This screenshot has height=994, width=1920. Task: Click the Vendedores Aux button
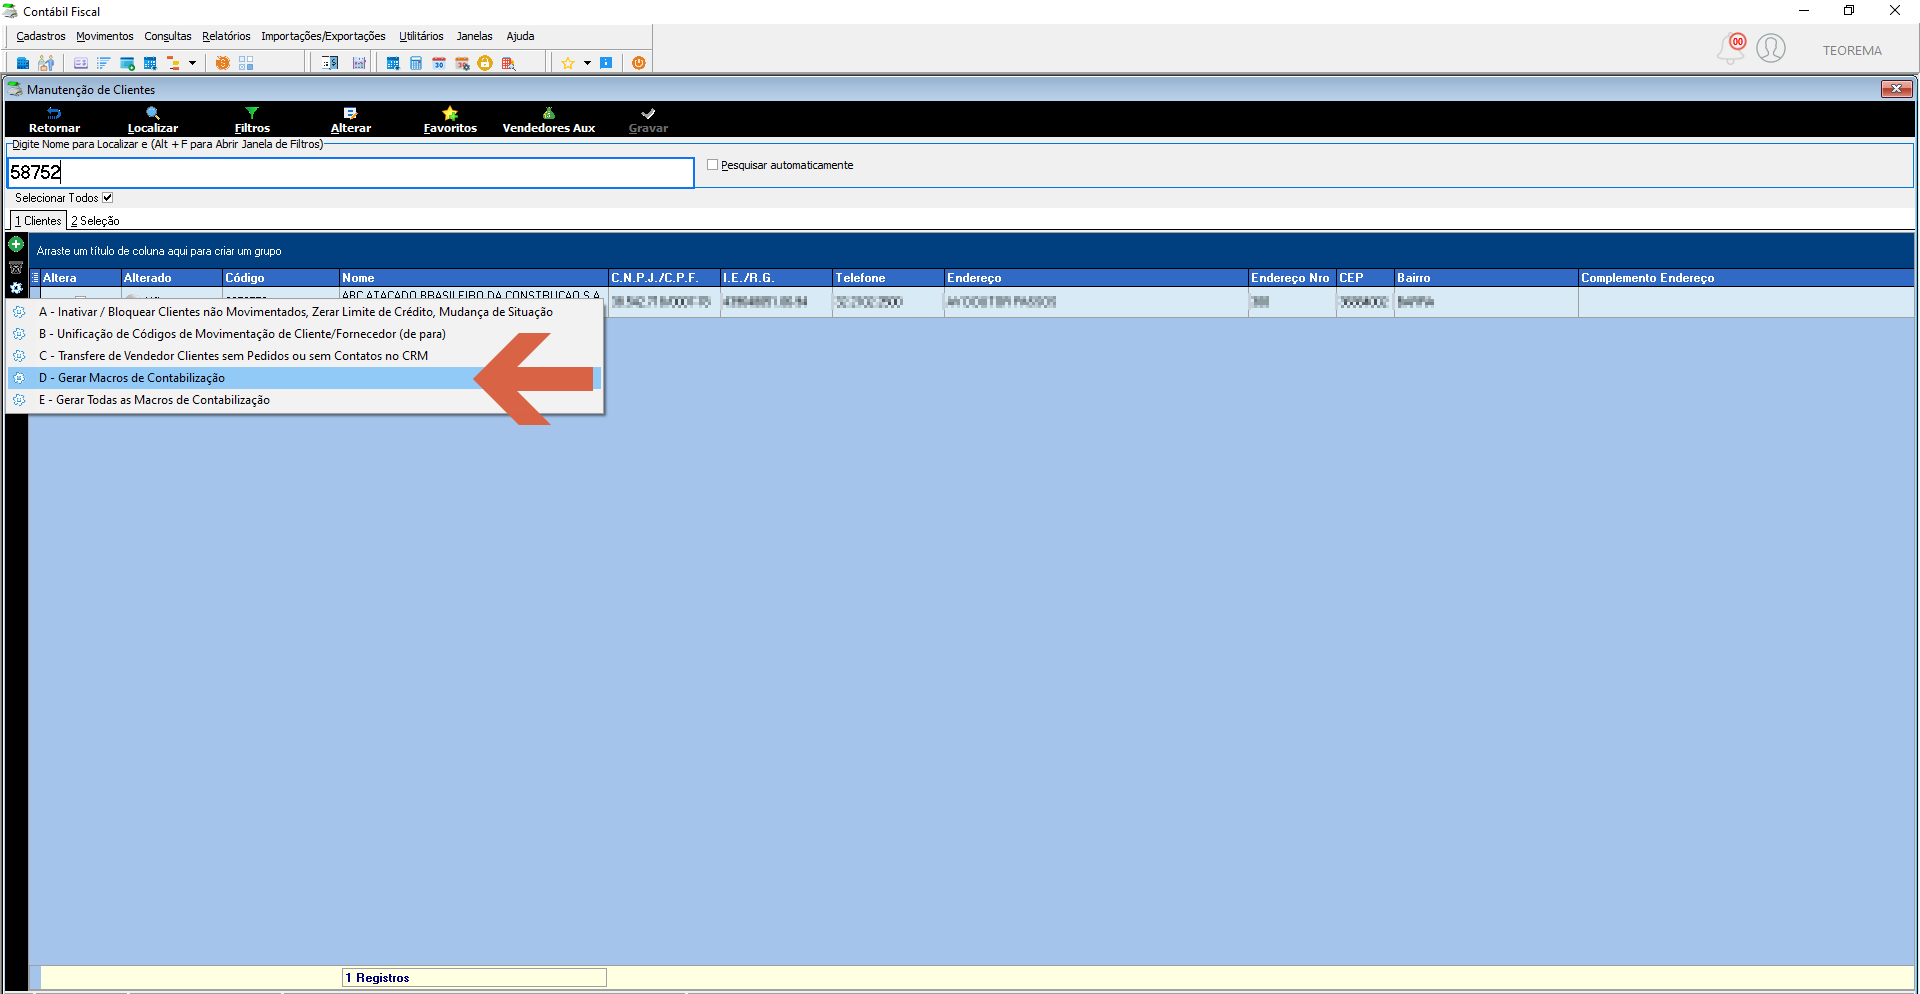[x=548, y=120]
